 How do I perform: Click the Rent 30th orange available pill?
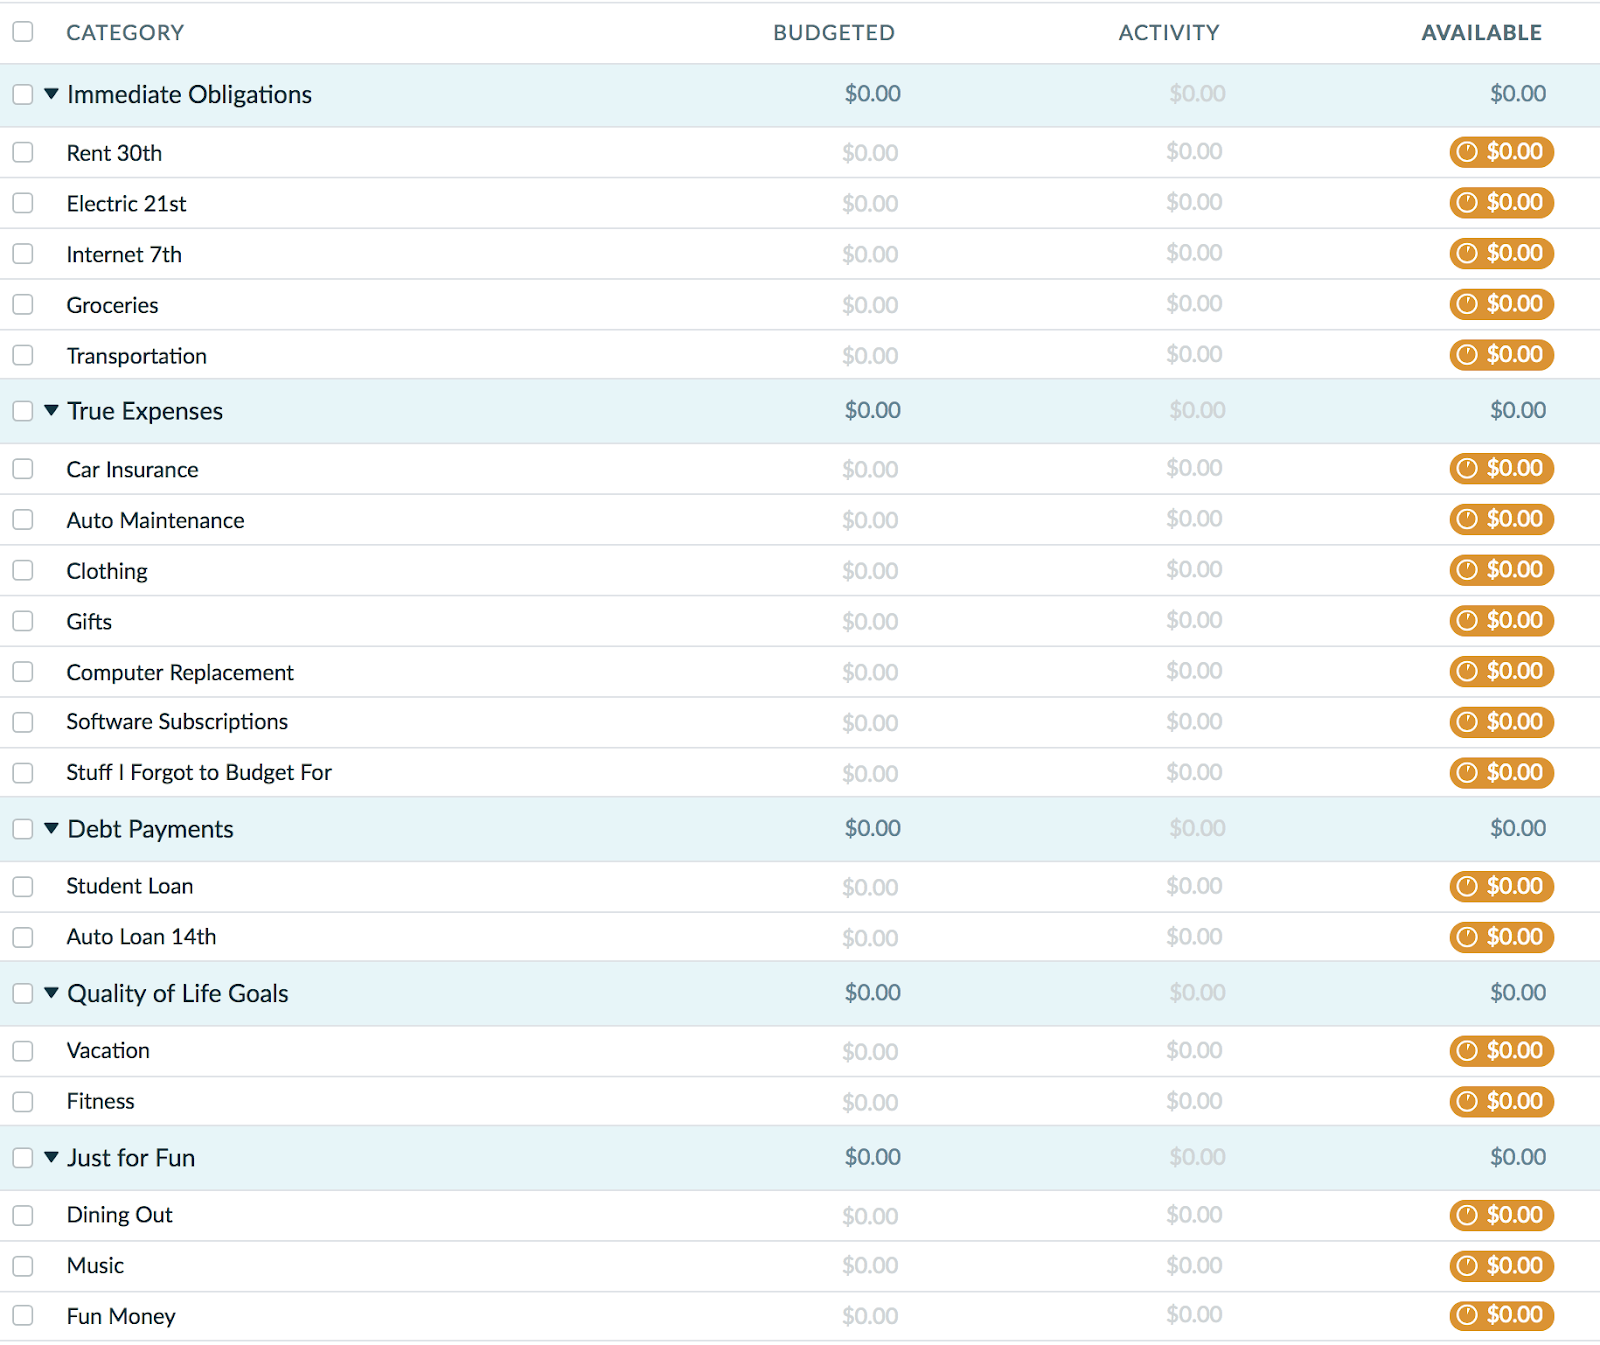point(1501,152)
